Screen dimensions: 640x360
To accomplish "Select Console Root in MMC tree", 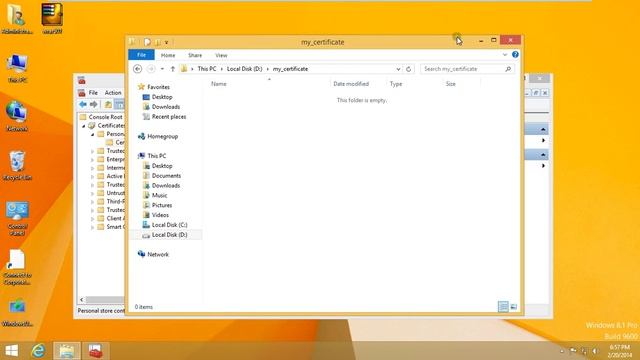I will [x=105, y=117].
